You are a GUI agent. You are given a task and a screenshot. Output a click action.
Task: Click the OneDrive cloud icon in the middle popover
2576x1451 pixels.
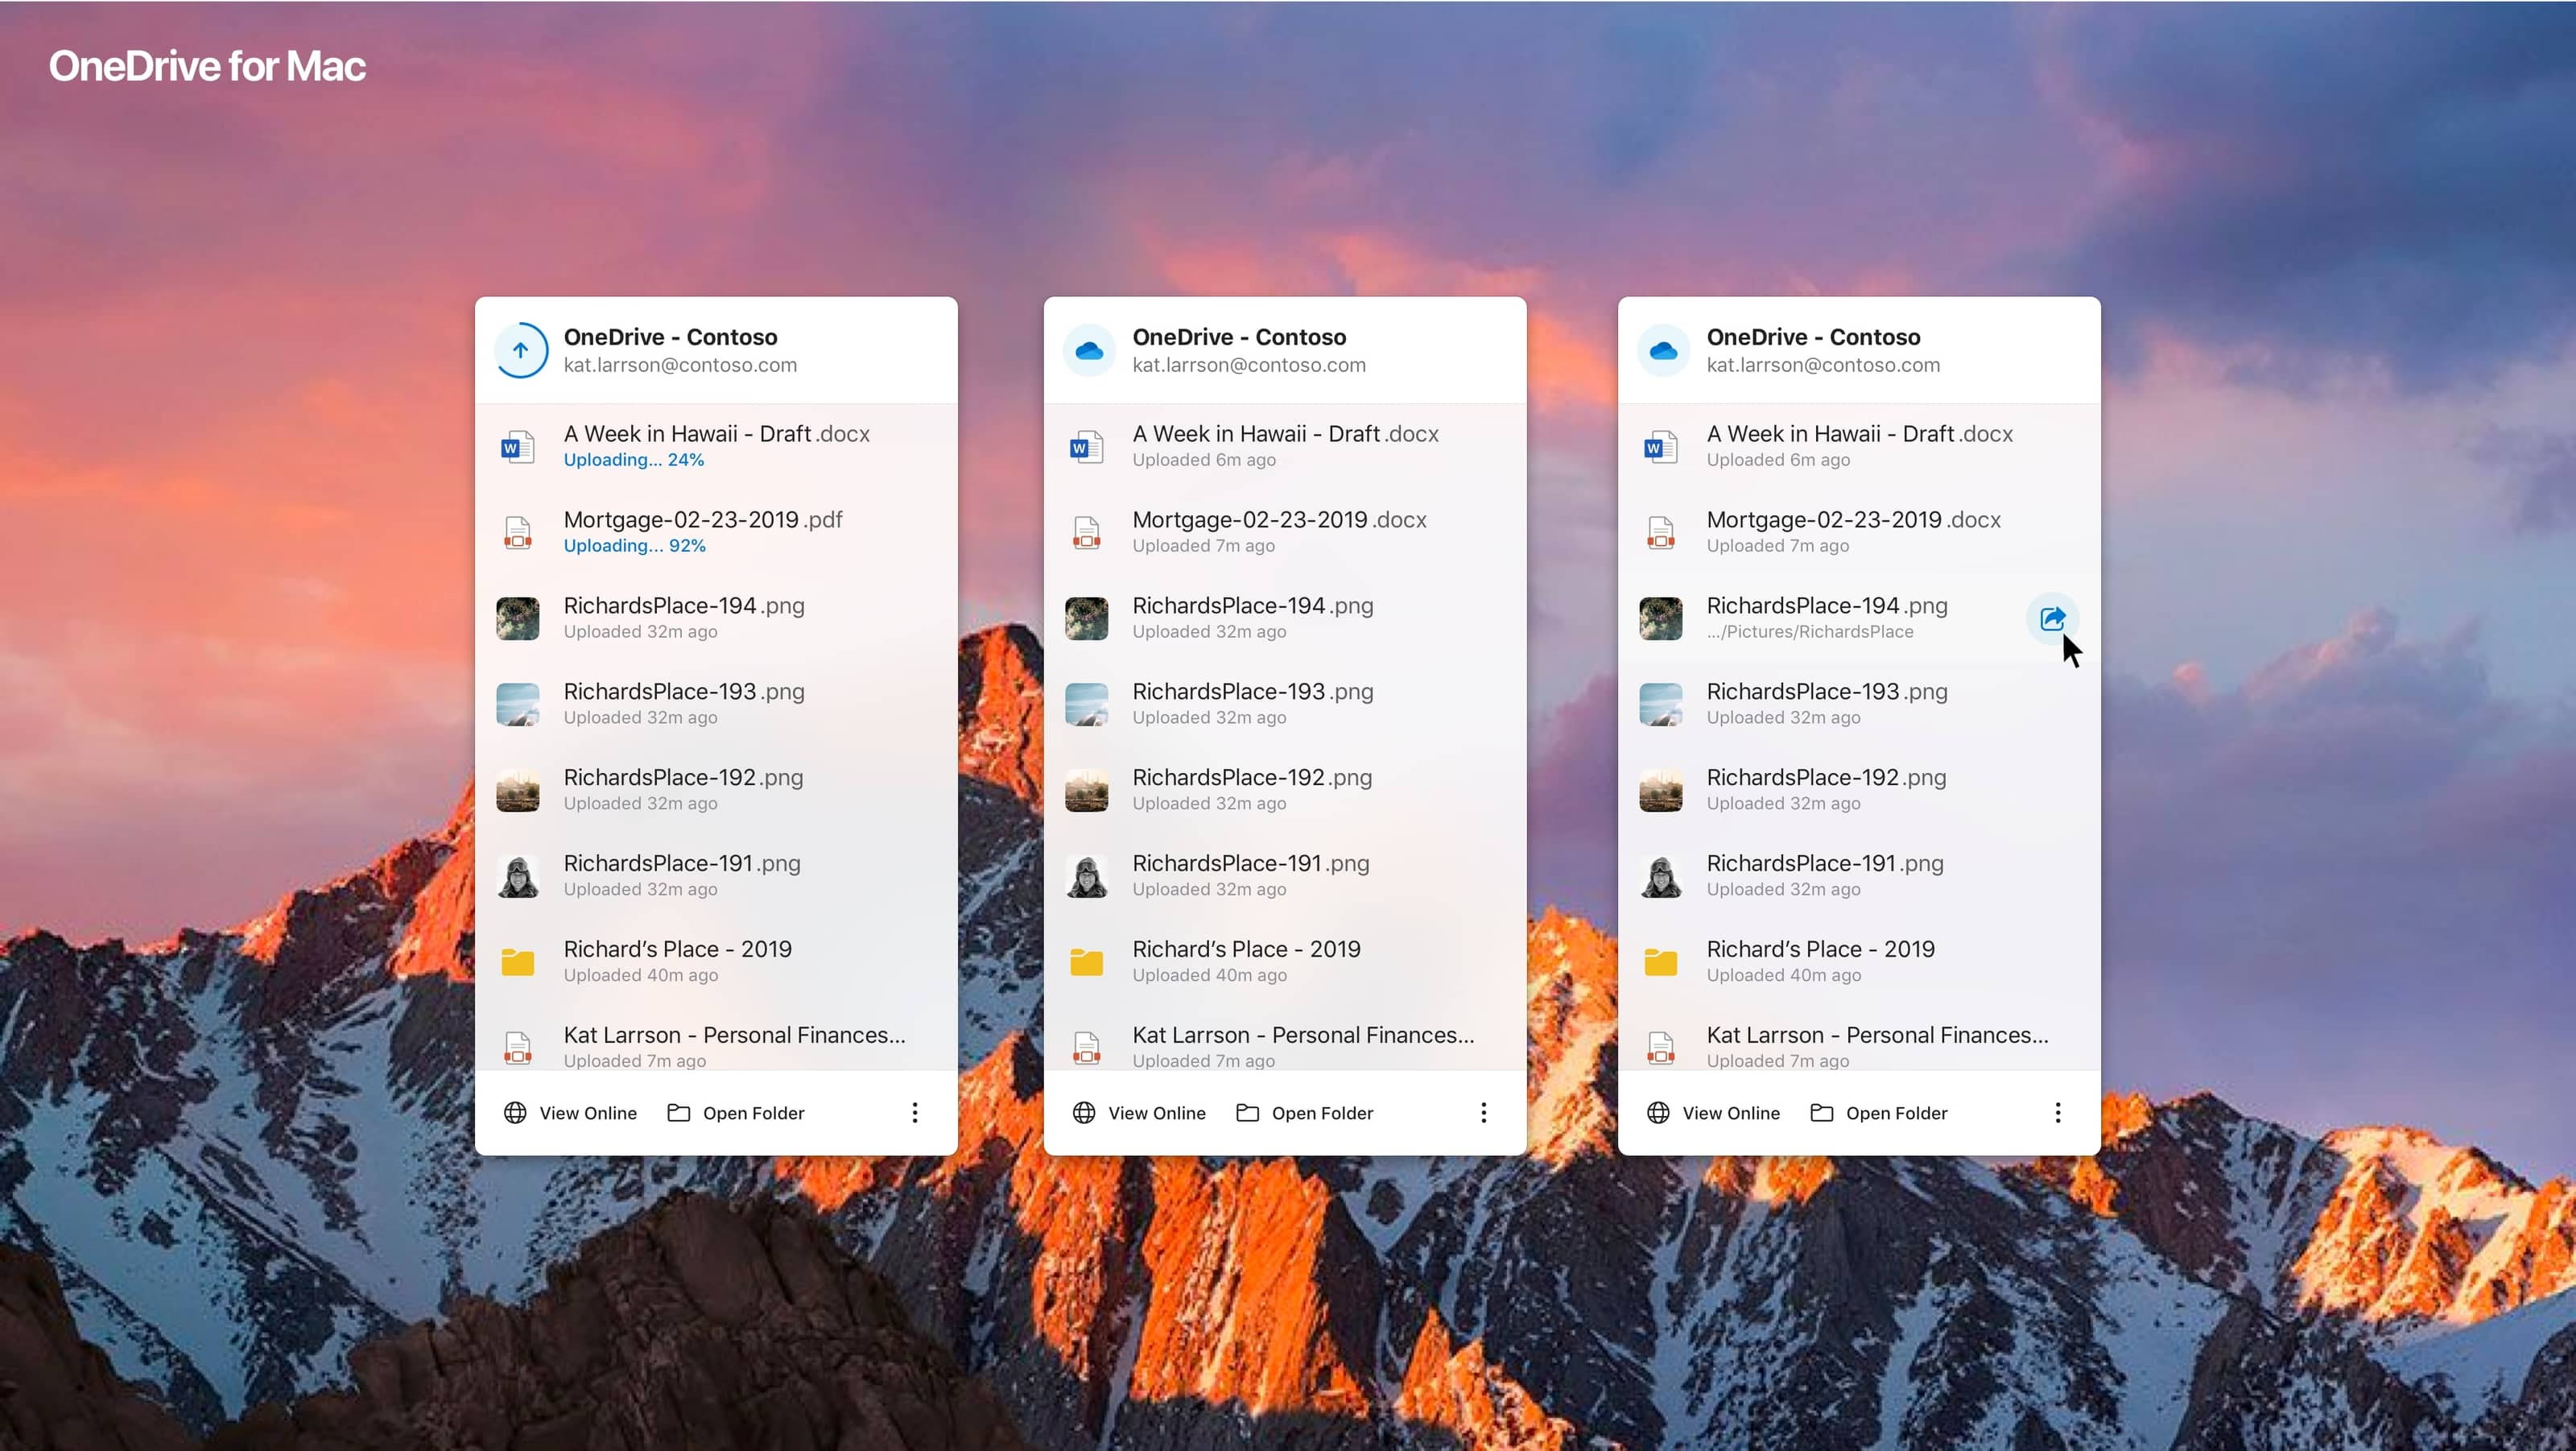[1089, 350]
